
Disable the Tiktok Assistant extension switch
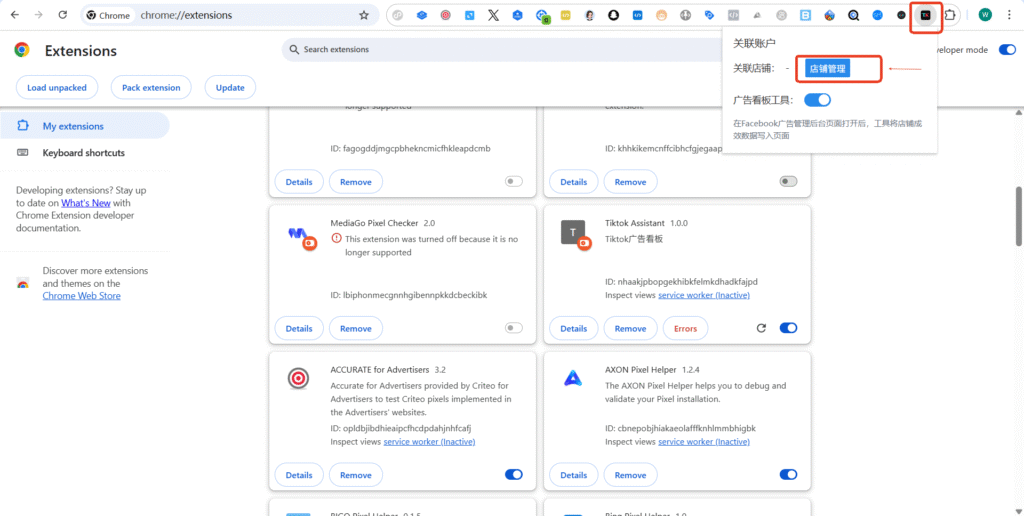click(788, 328)
